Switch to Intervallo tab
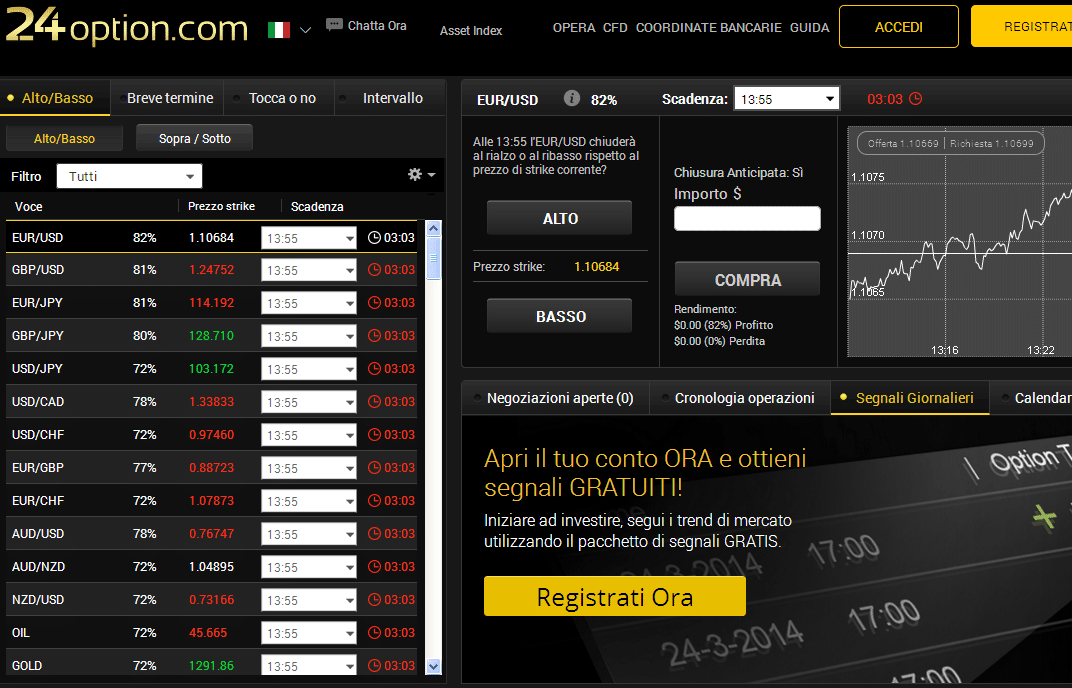 (392, 98)
